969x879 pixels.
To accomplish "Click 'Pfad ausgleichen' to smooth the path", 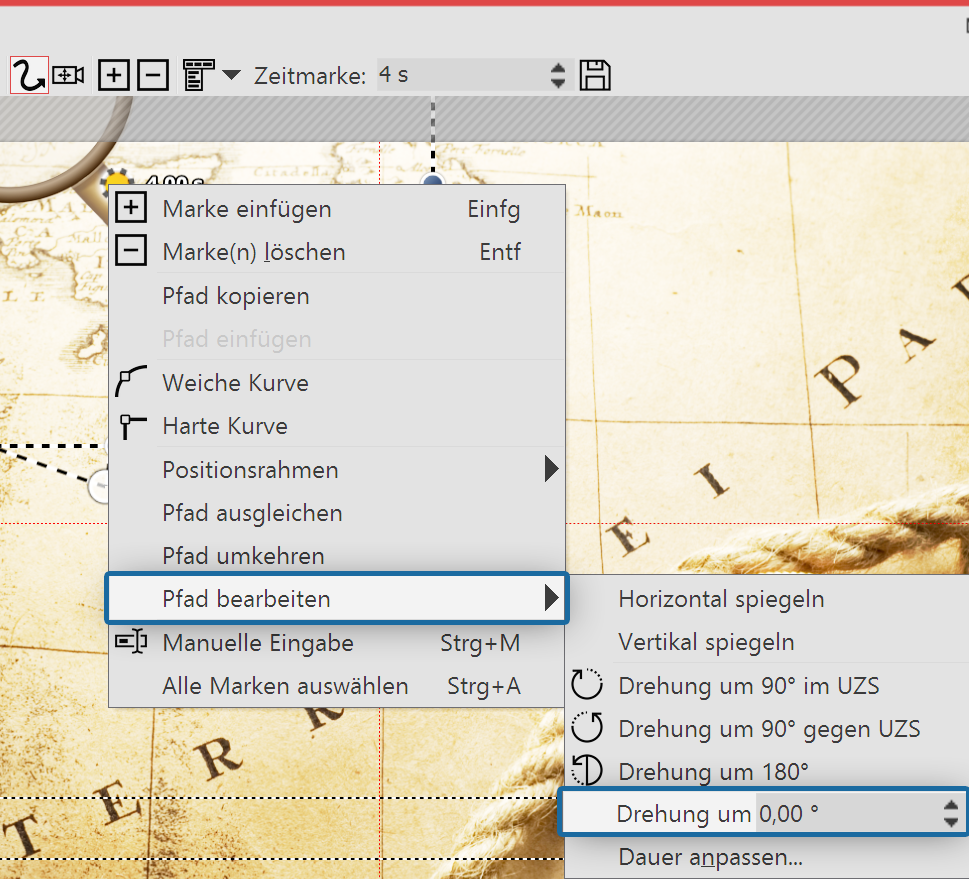I will [252, 512].
